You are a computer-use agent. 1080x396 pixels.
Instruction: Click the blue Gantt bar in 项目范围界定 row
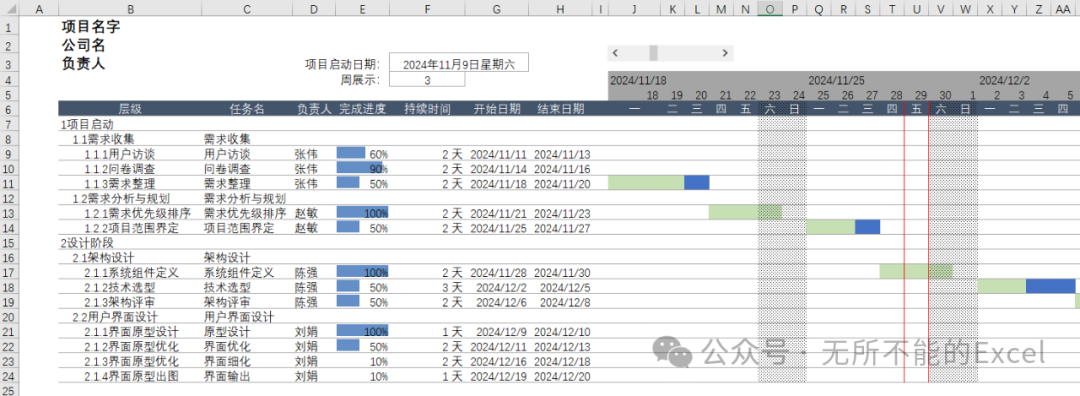click(x=868, y=227)
